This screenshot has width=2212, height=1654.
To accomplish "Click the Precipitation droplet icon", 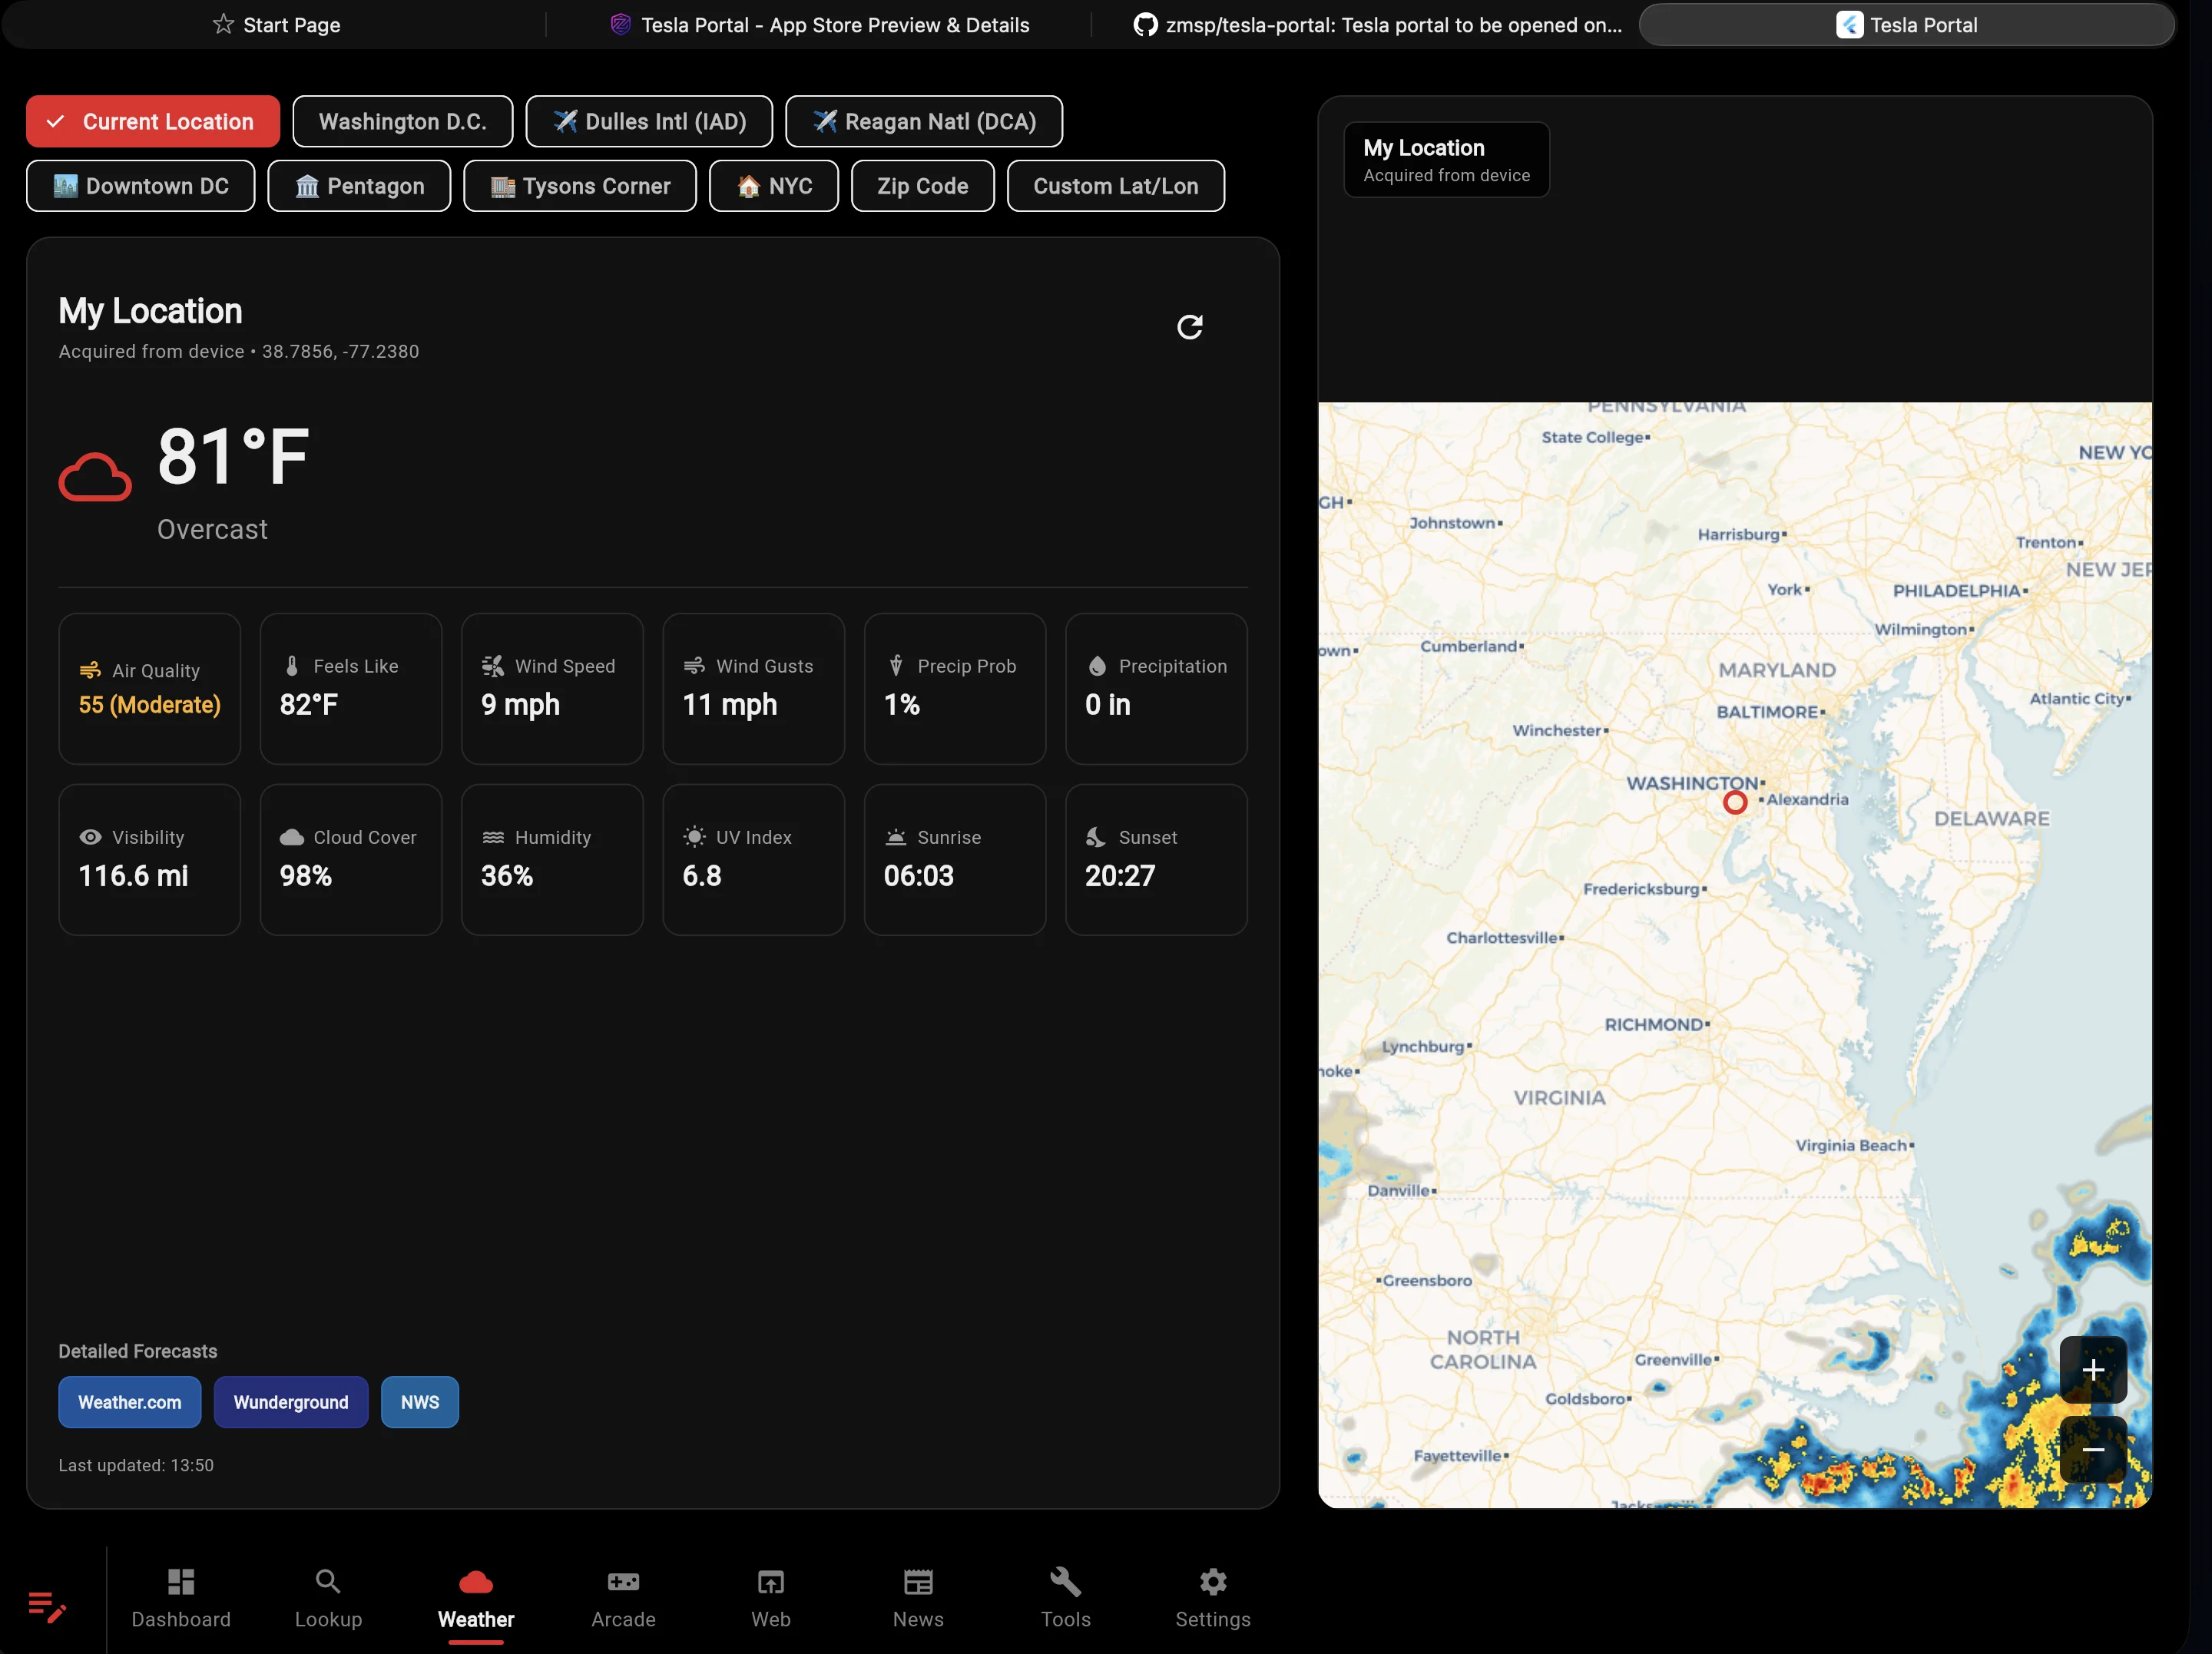I will coord(1097,665).
